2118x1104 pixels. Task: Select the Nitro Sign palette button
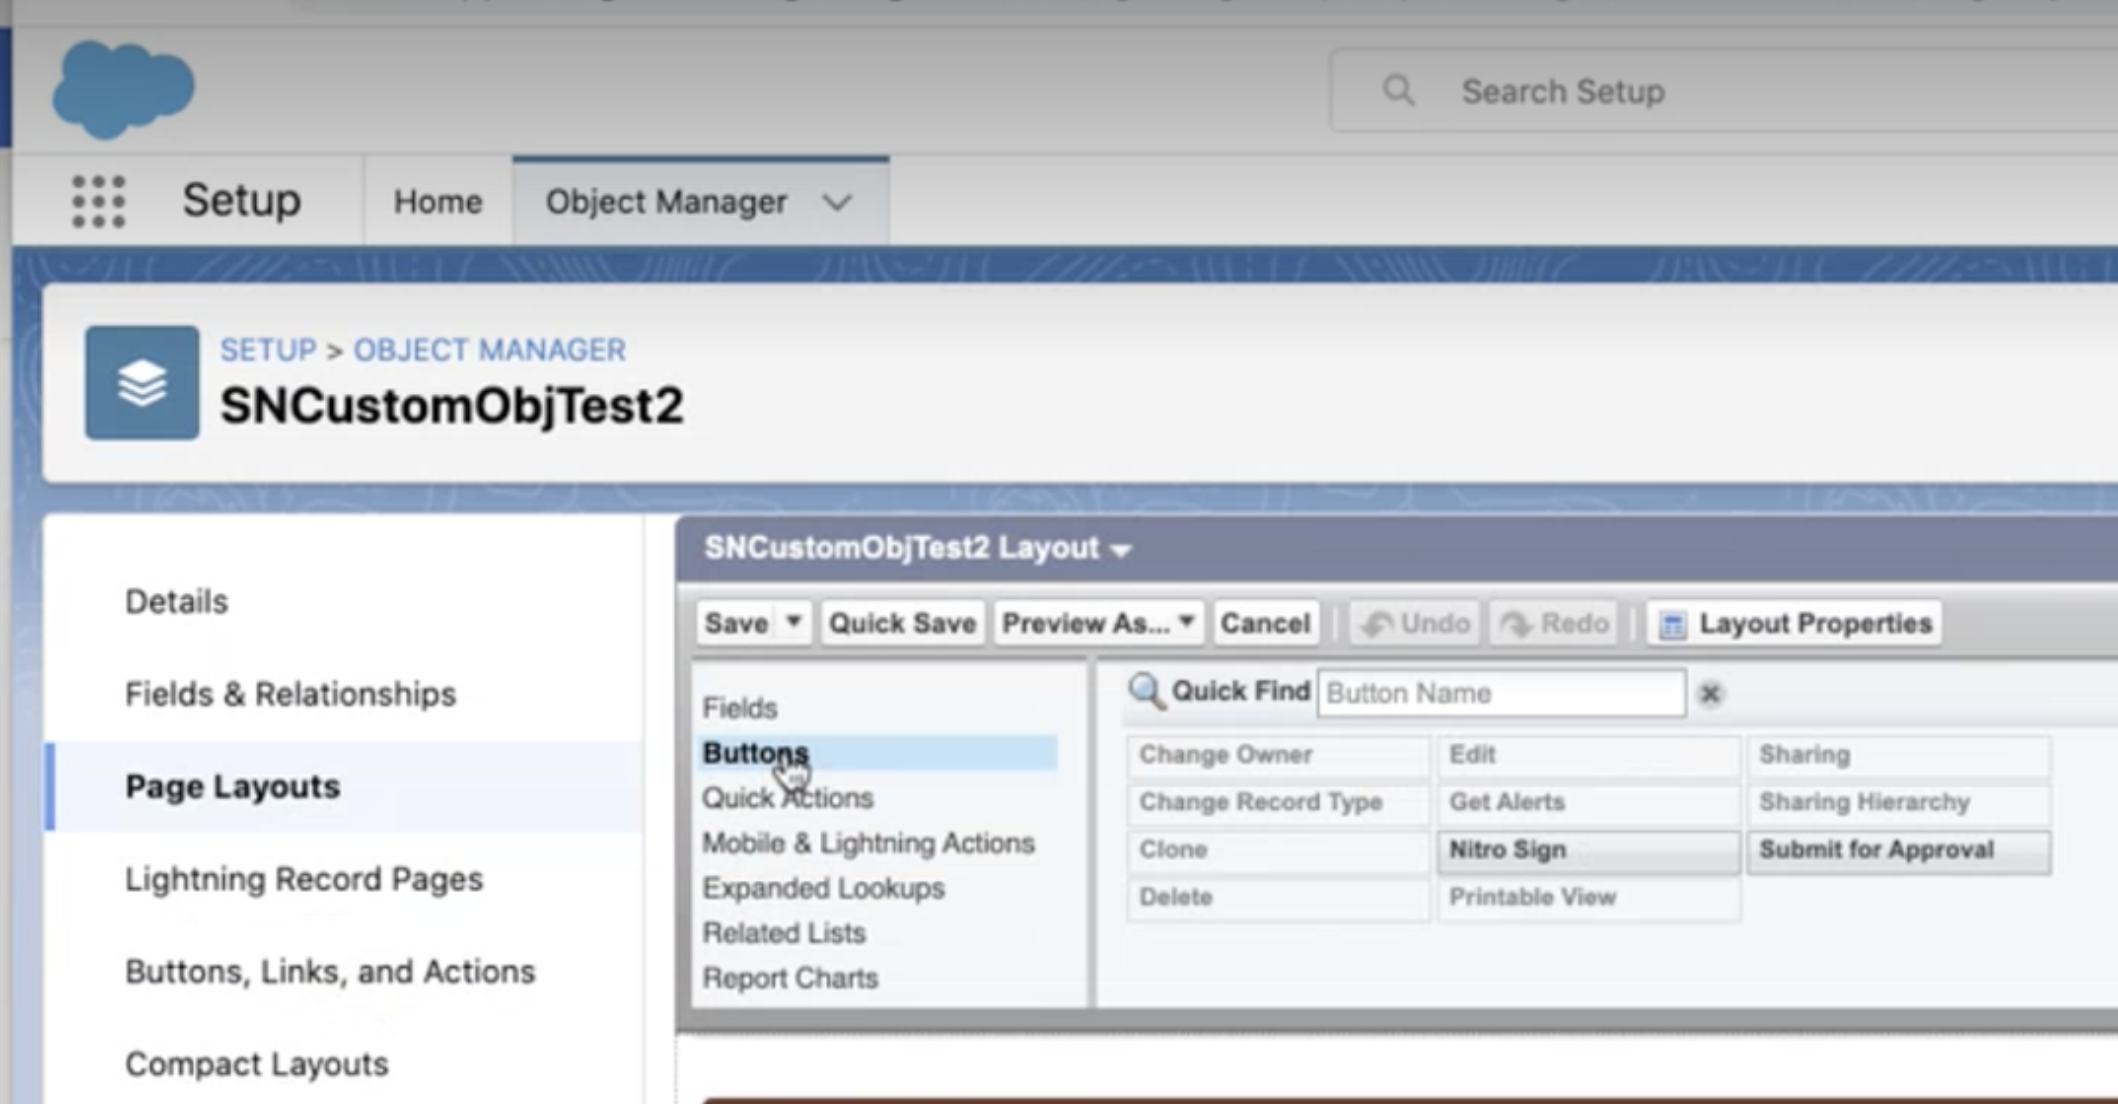click(x=1587, y=850)
